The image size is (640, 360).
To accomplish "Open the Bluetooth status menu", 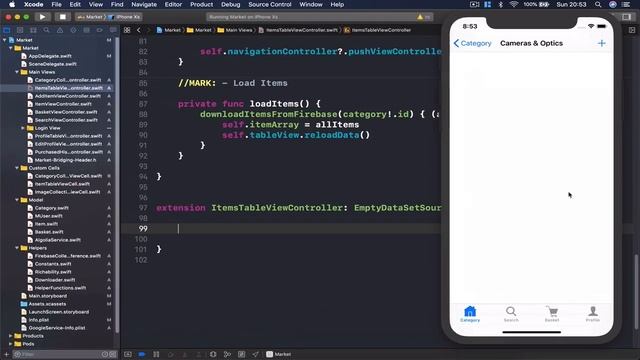I will (x=501, y=4).
